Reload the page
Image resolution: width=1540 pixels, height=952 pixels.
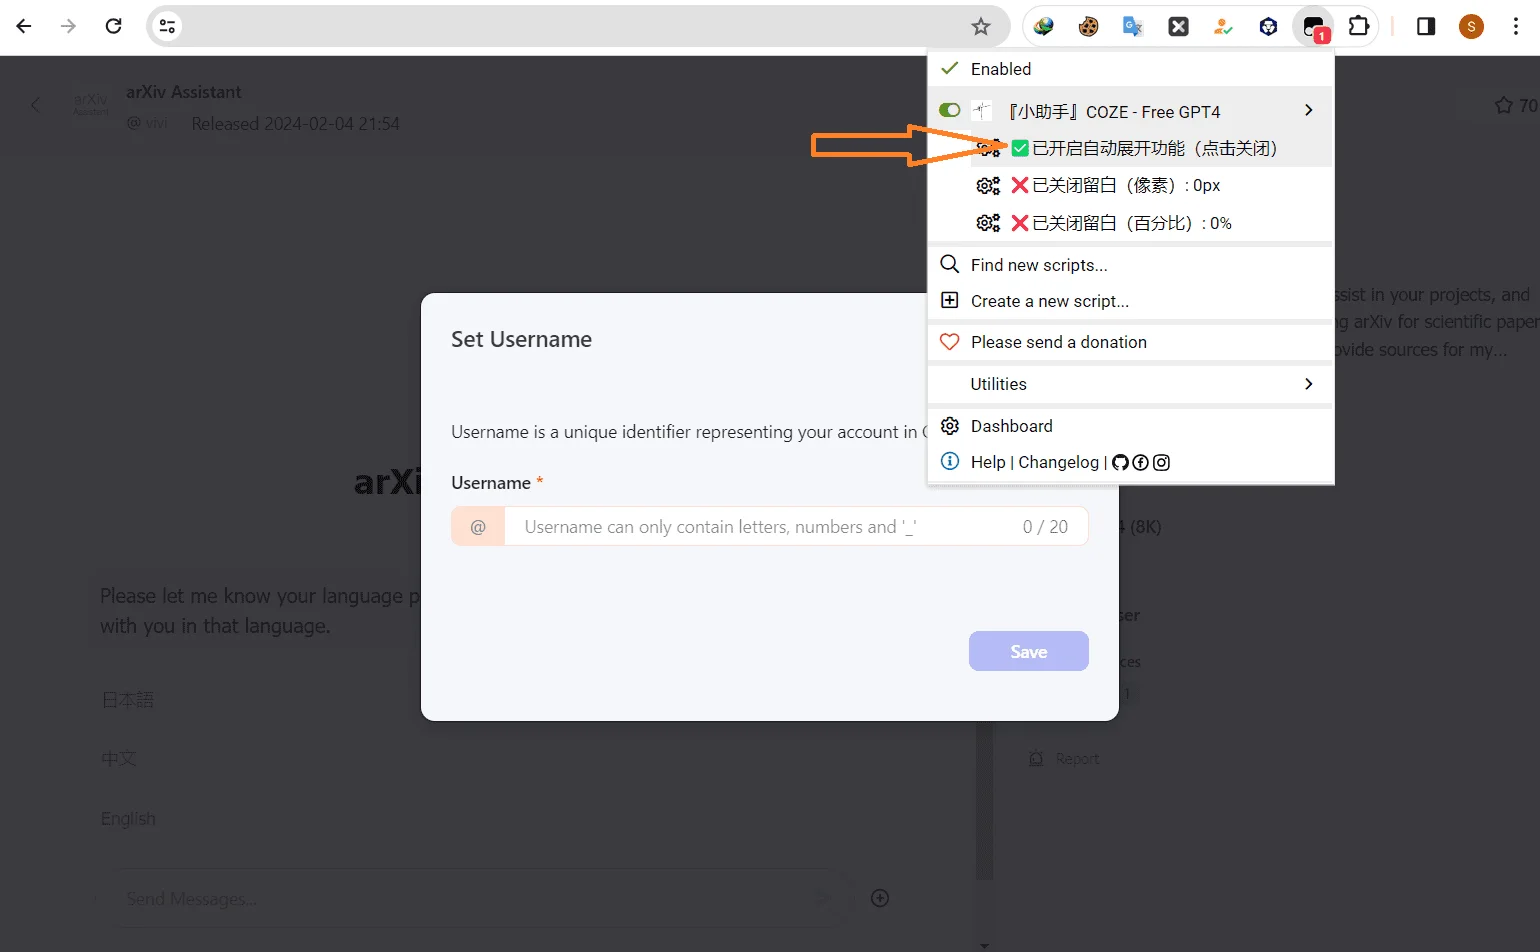click(114, 26)
